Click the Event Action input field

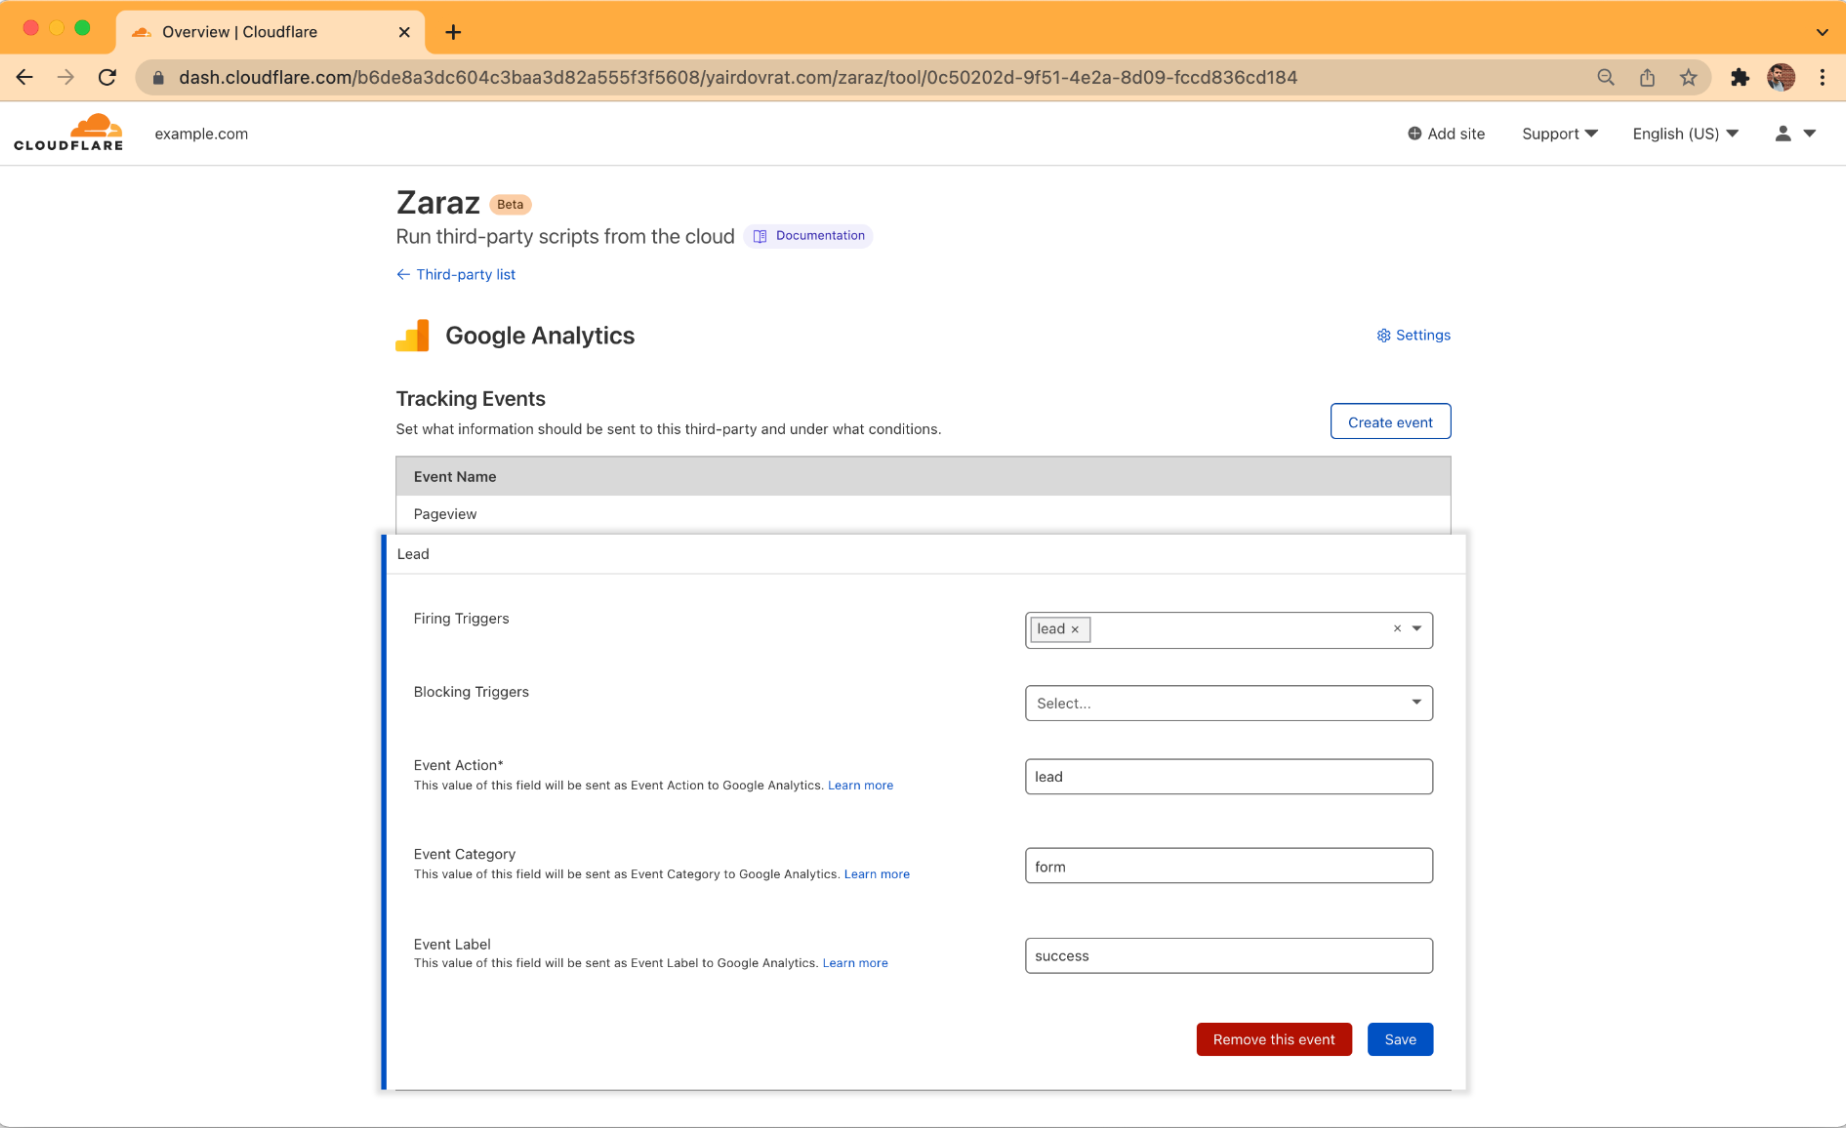(x=1228, y=777)
